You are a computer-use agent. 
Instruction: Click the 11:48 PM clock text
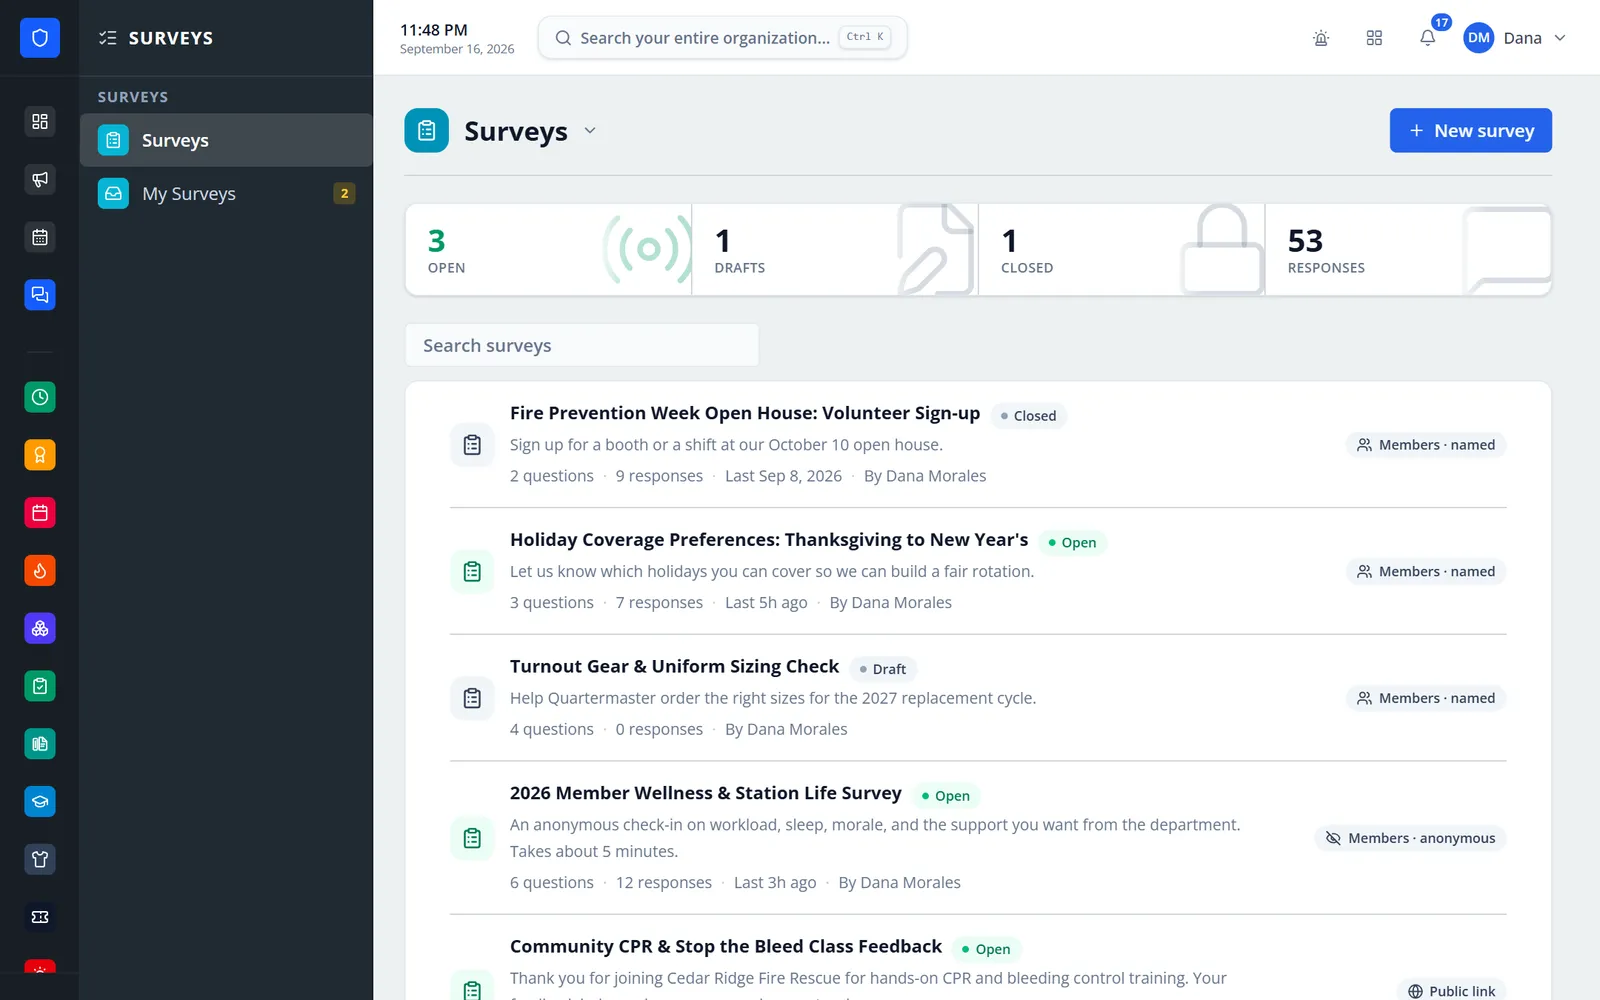(434, 30)
